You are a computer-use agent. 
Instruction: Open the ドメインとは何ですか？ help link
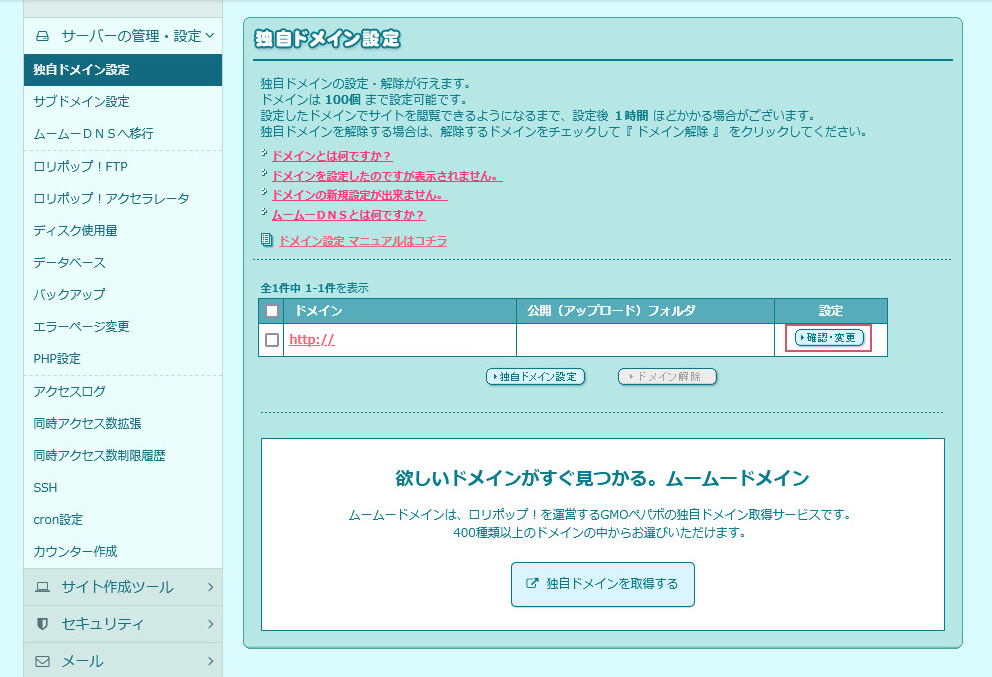tap(332, 156)
